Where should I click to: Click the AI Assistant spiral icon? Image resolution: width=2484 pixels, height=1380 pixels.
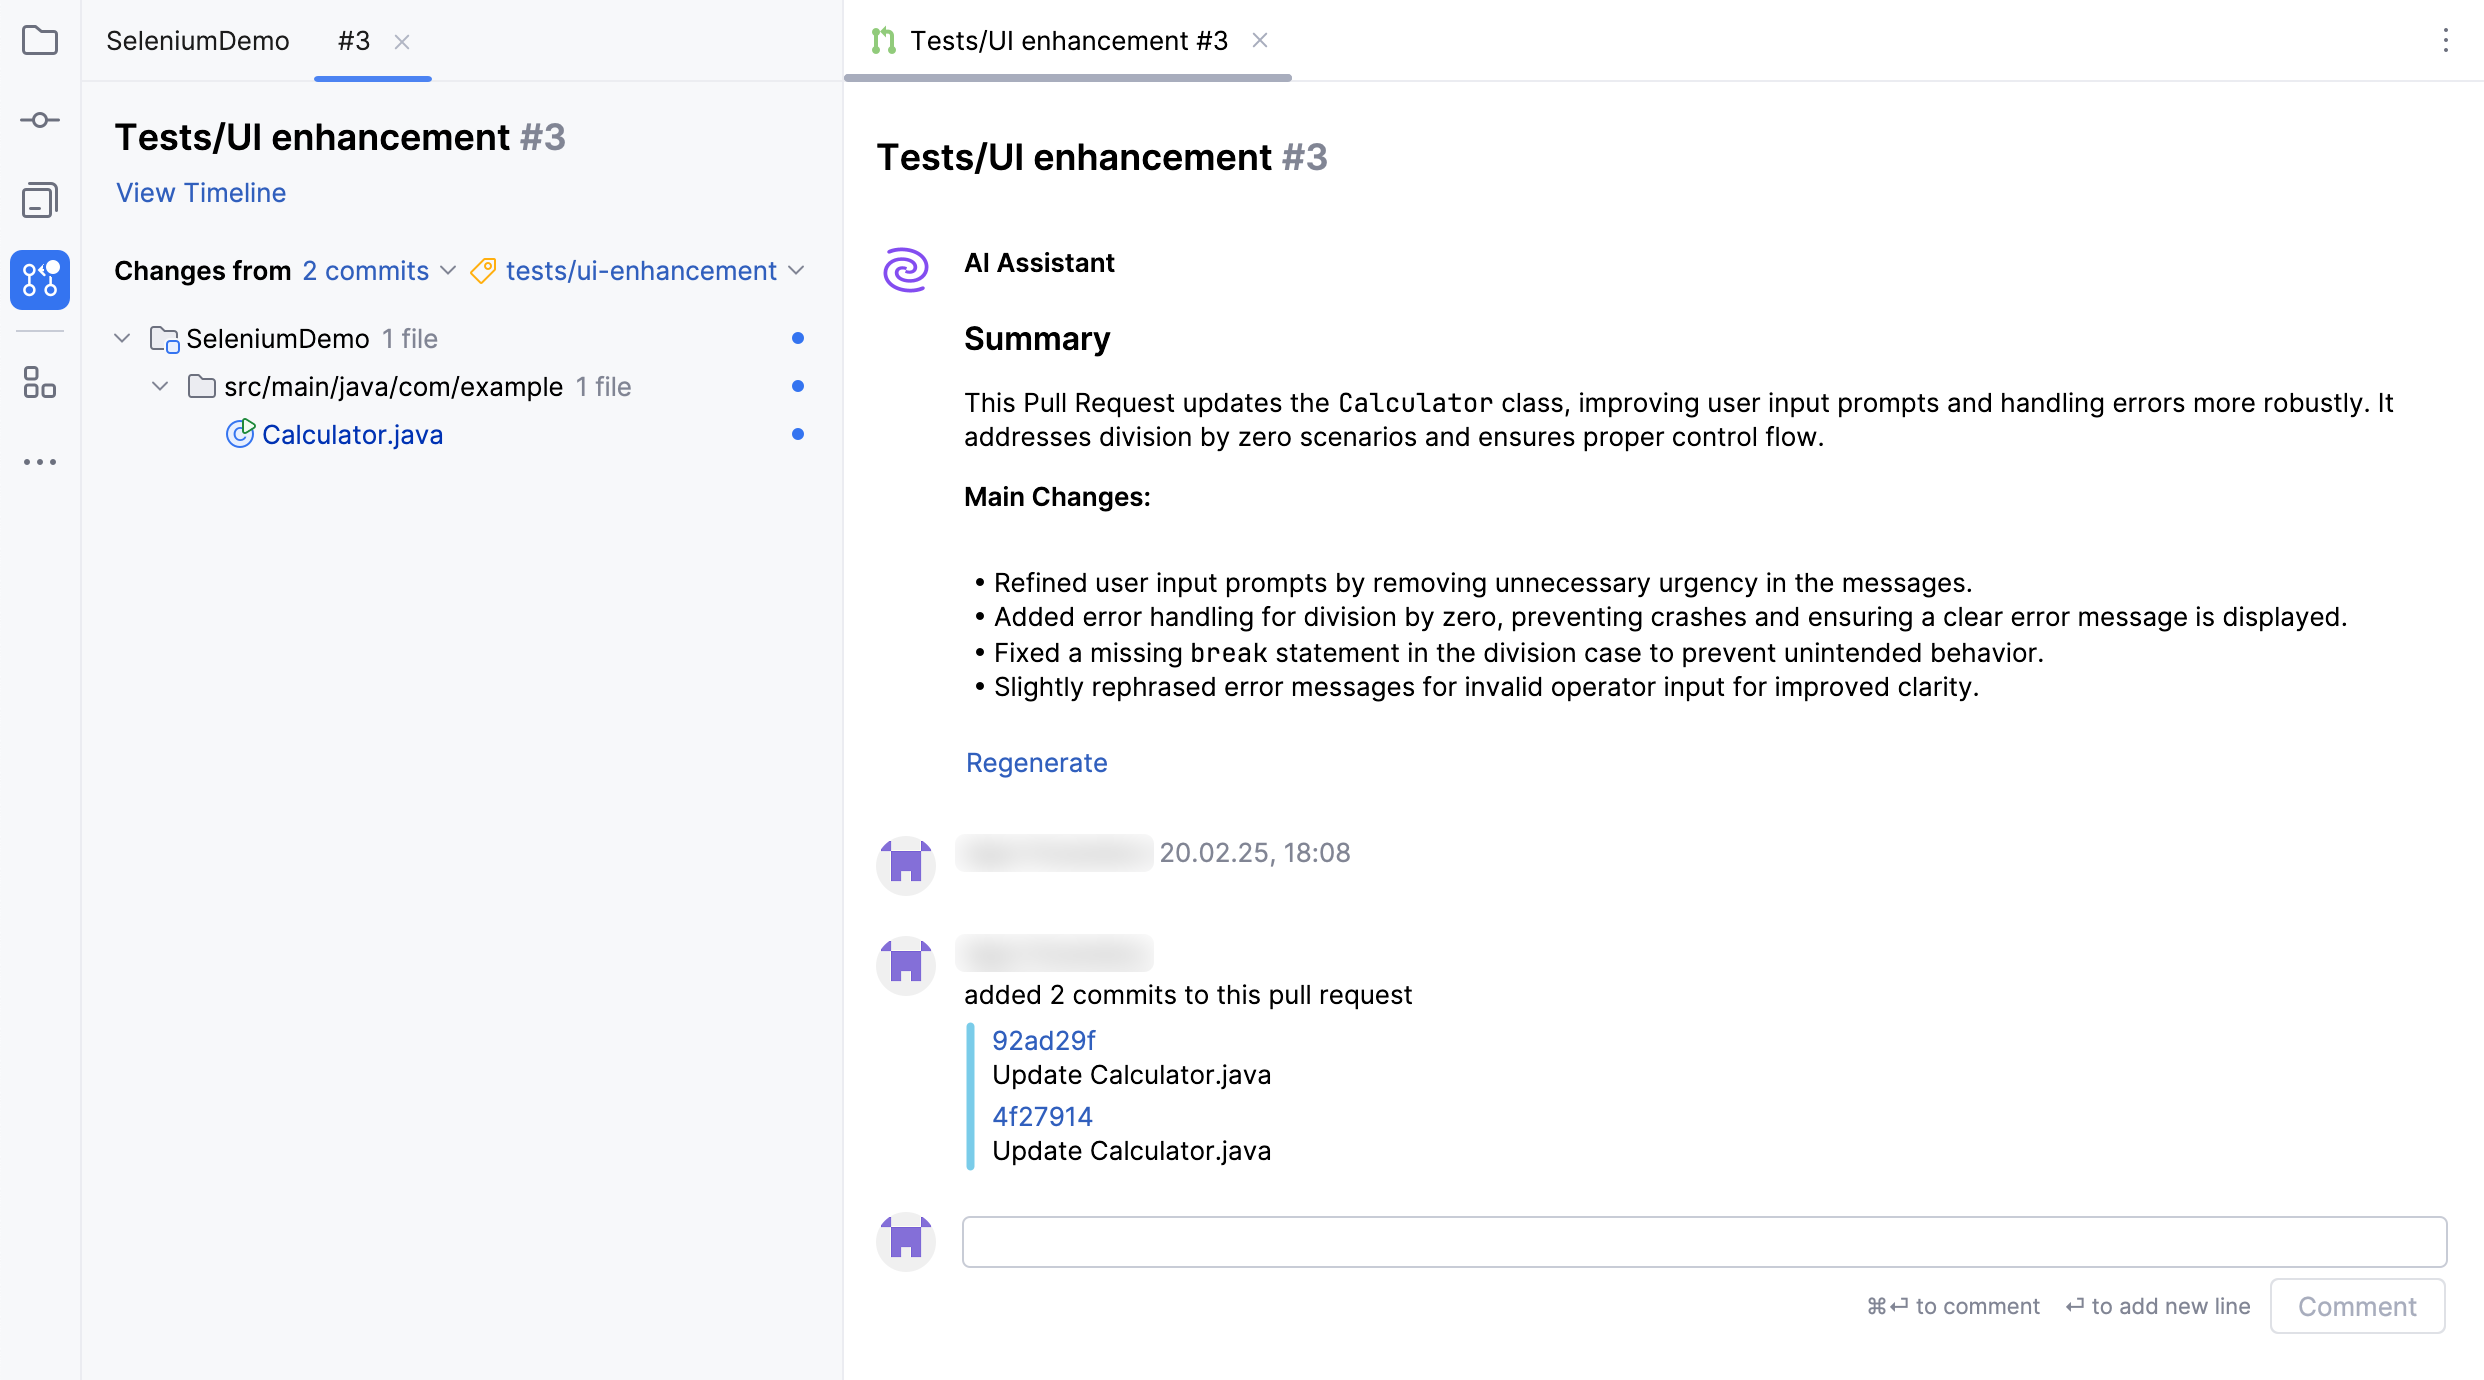906,270
